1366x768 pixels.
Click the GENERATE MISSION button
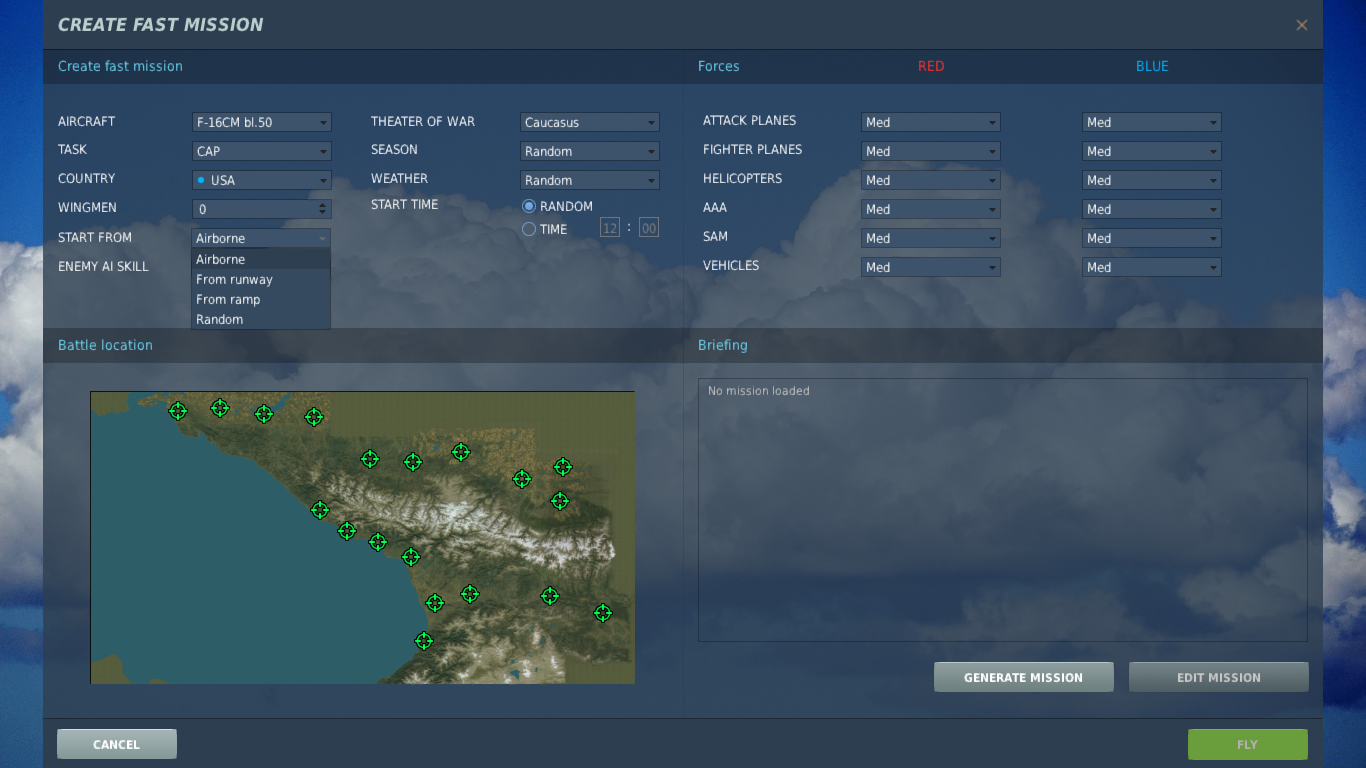point(1023,677)
